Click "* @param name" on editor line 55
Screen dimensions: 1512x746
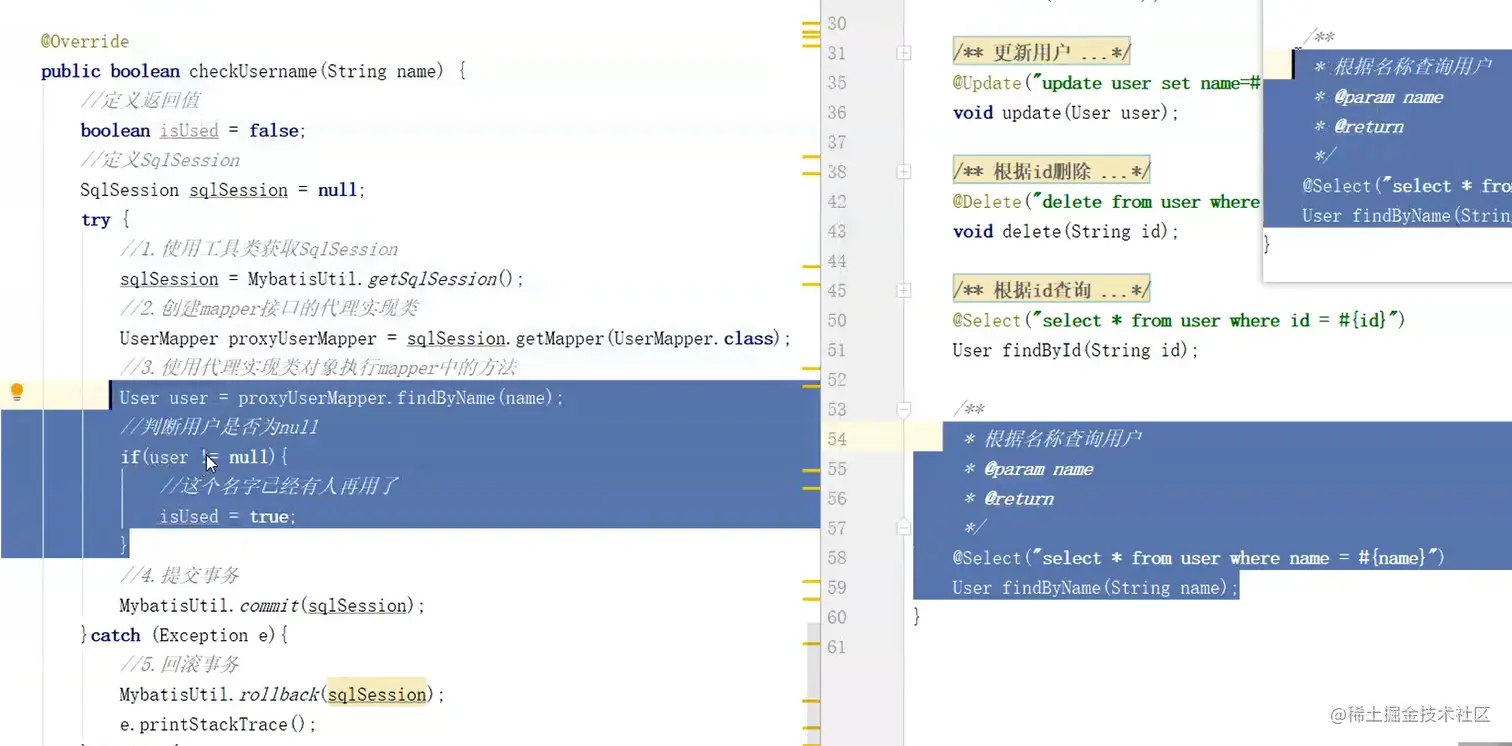[x=1029, y=469]
